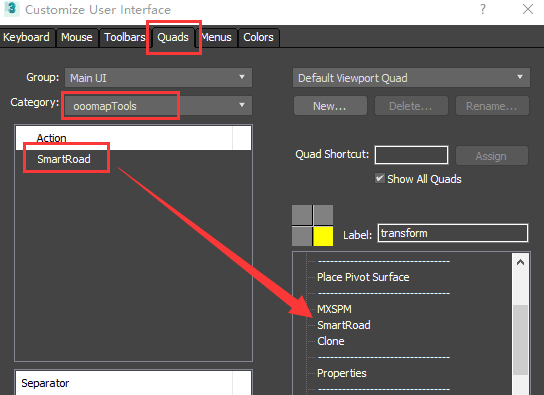Screen dimensions: 544x395
Task: Select SmartRoad in the Action list
Action: [x=64, y=159]
